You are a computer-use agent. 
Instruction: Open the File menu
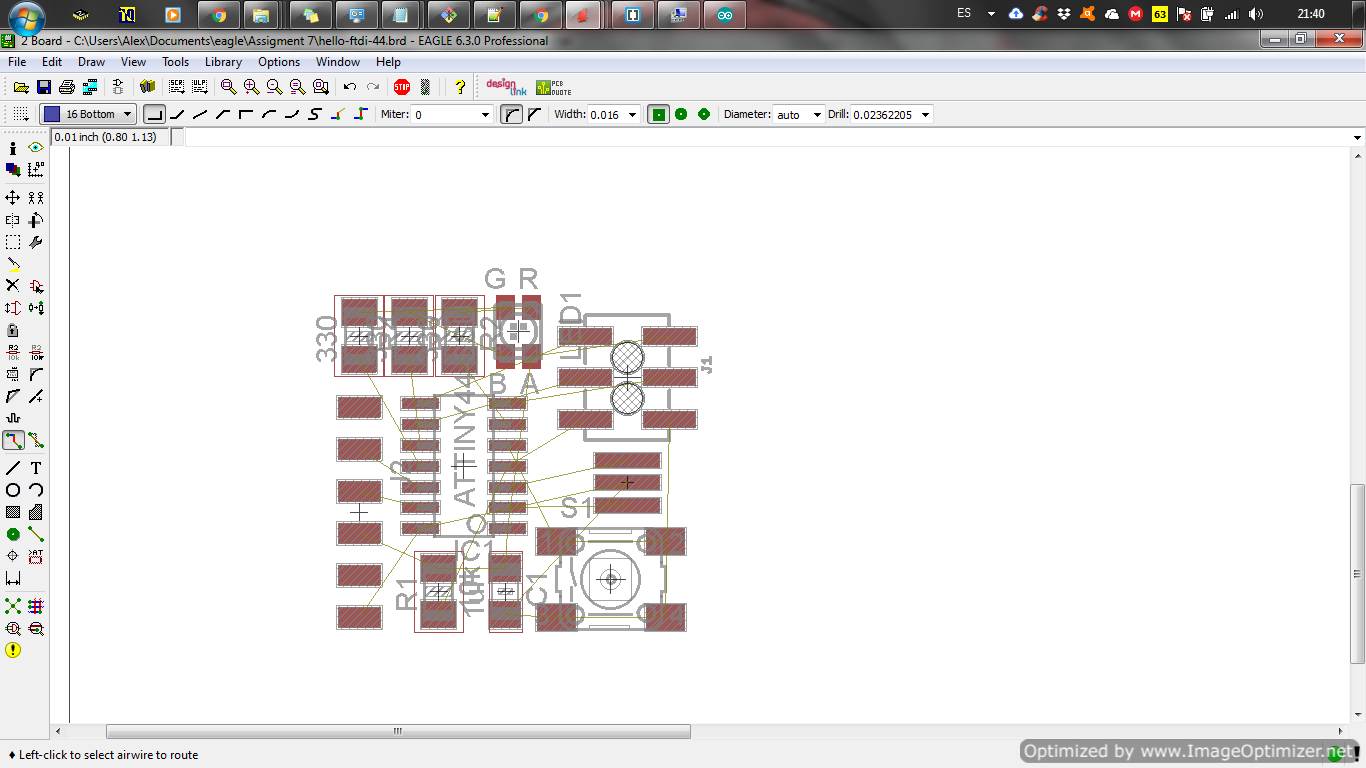click(x=17, y=62)
